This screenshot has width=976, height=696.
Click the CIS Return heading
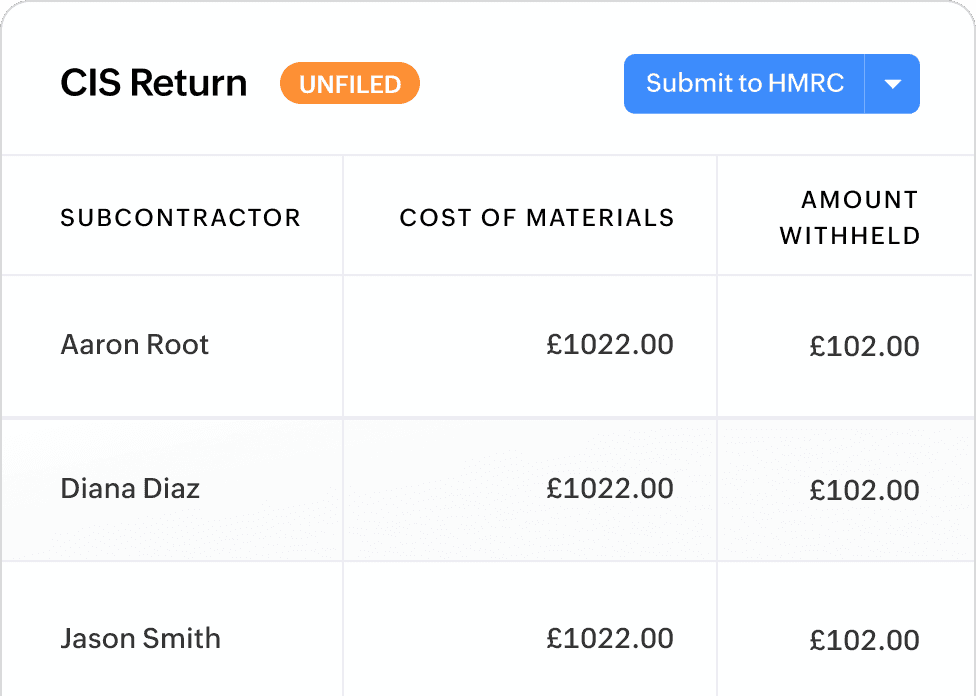click(153, 83)
